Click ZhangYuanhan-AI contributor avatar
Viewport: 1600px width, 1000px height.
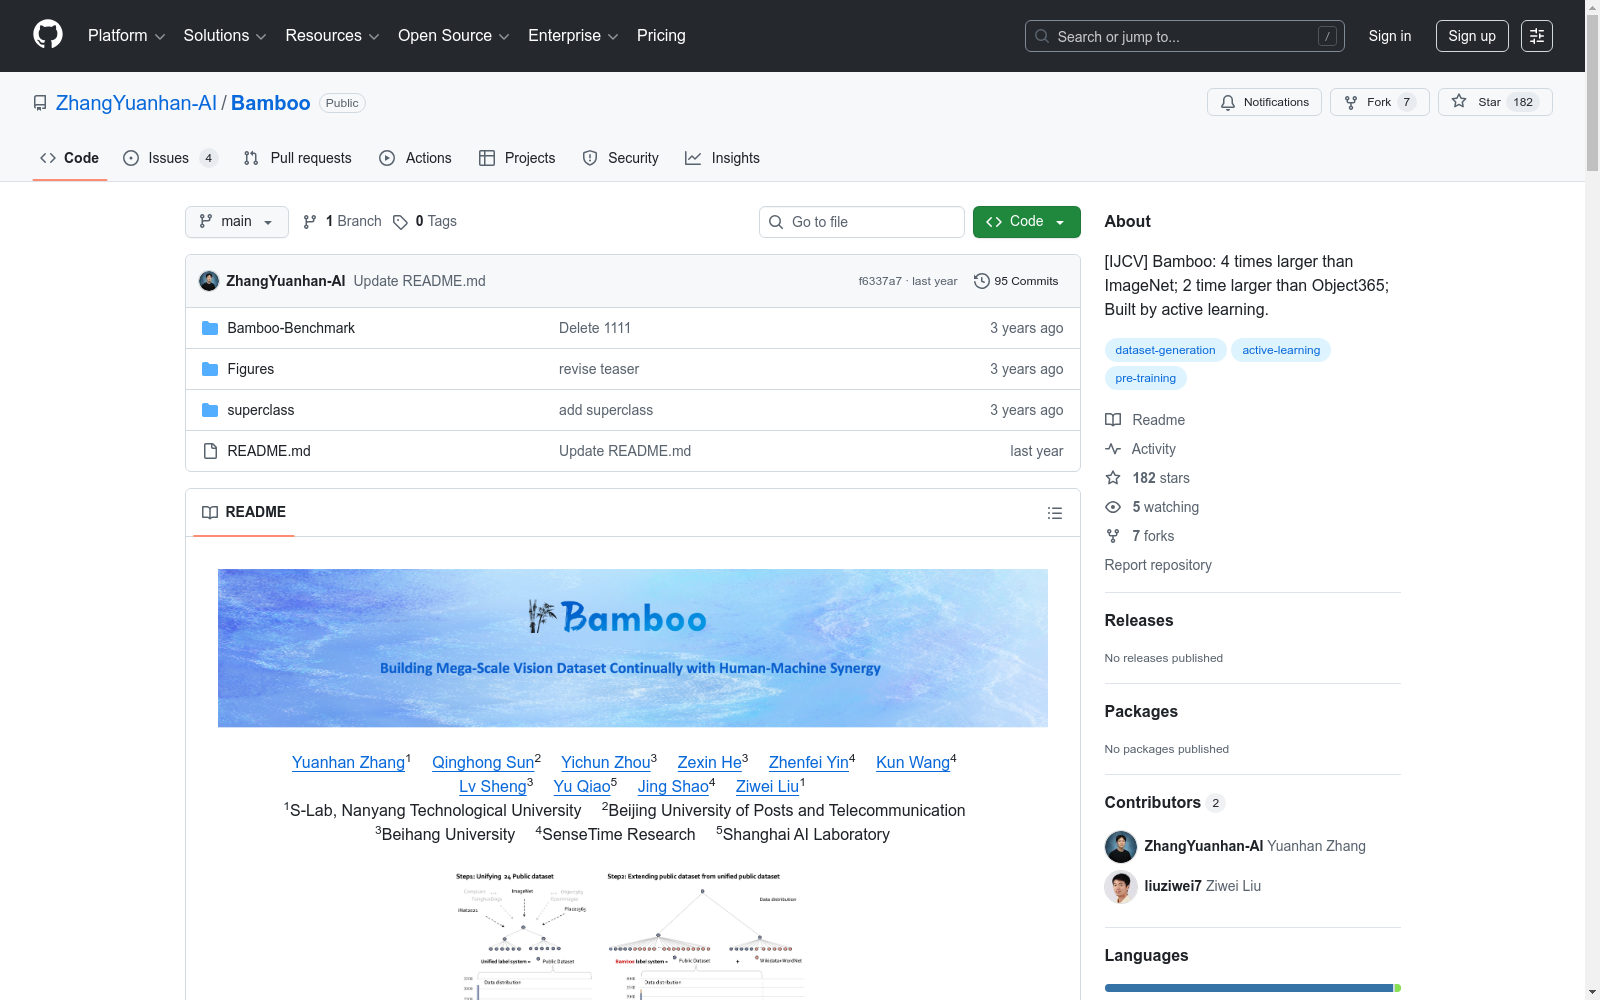click(1121, 847)
